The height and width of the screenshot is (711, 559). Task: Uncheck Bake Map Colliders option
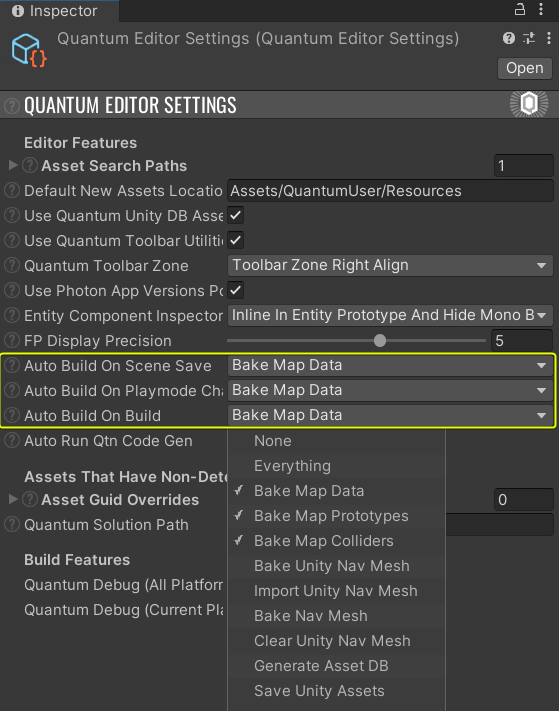tap(336, 541)
